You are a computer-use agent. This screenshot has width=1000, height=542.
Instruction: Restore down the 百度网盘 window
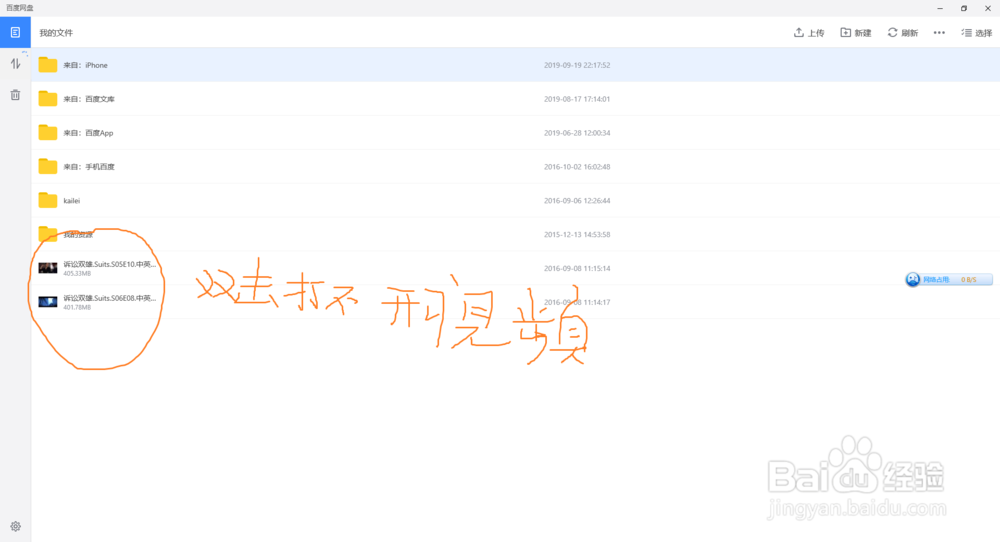tap(964, 8)
